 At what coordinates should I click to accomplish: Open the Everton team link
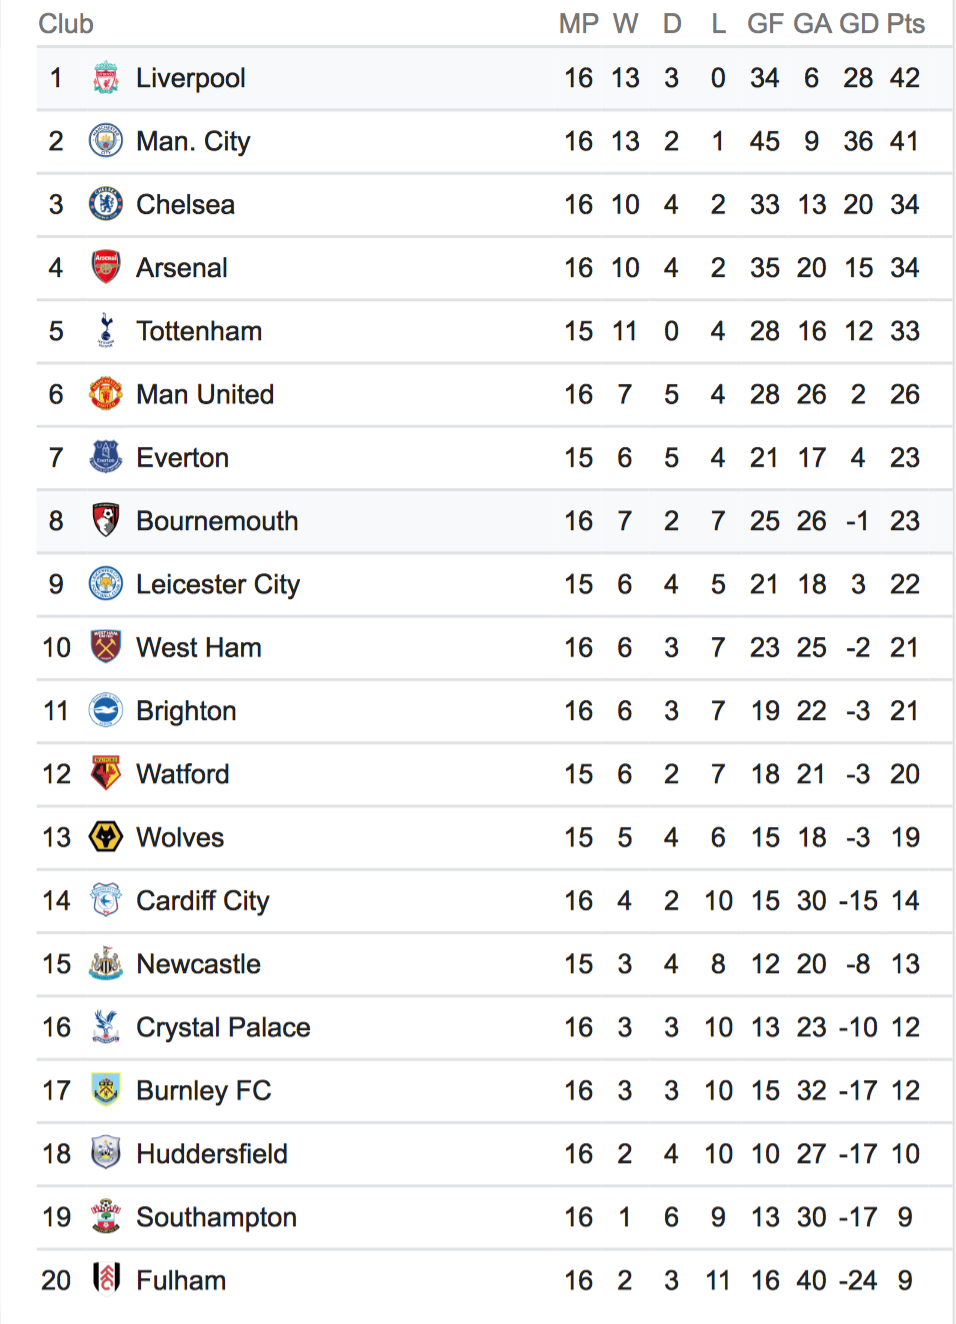pos(183,458)
